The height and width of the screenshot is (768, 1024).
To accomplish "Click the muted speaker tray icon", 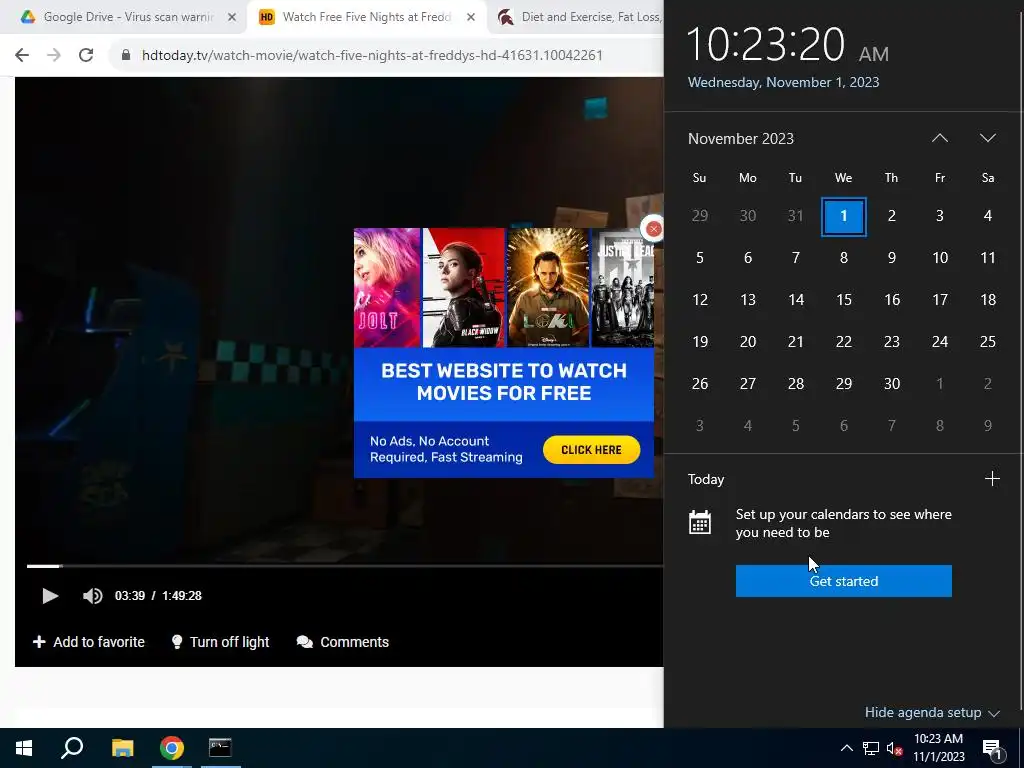I will 894,748.
